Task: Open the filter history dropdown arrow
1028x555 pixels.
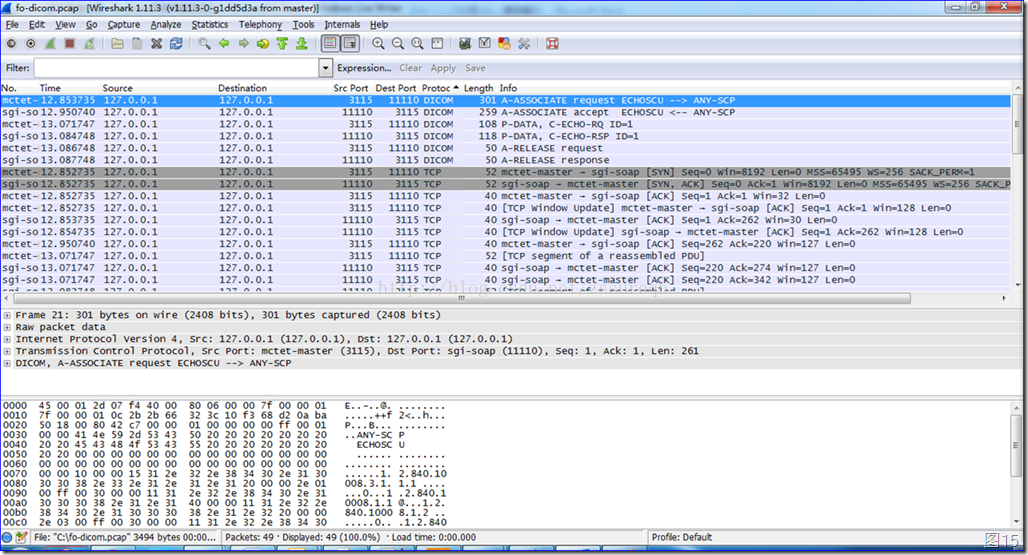Action: tap(325, 67)
